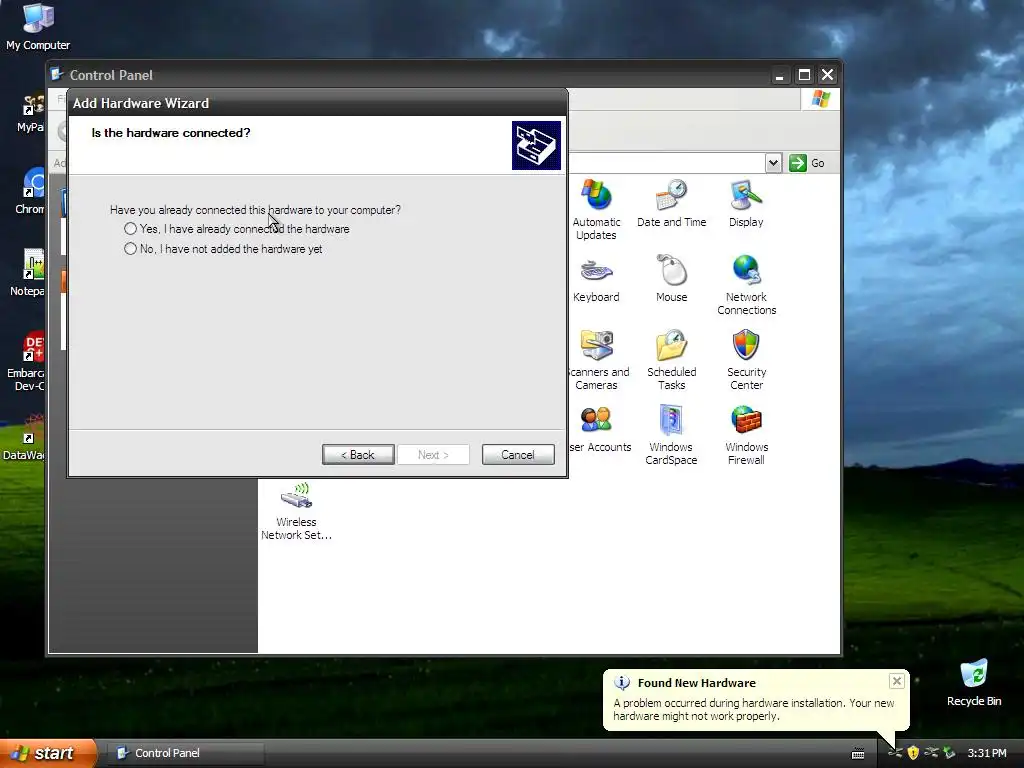Click the grayed-out Next button in the wizard
1024x768 pixels.
[x=434, y=455]
